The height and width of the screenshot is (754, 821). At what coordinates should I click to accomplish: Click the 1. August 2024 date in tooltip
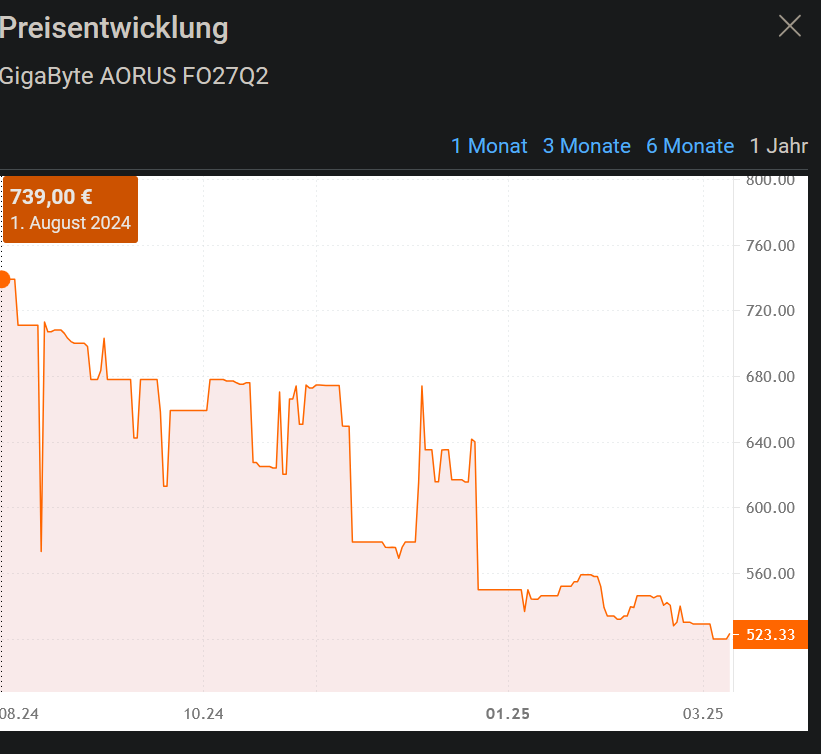pyautogui.click(x=70, y=223)
